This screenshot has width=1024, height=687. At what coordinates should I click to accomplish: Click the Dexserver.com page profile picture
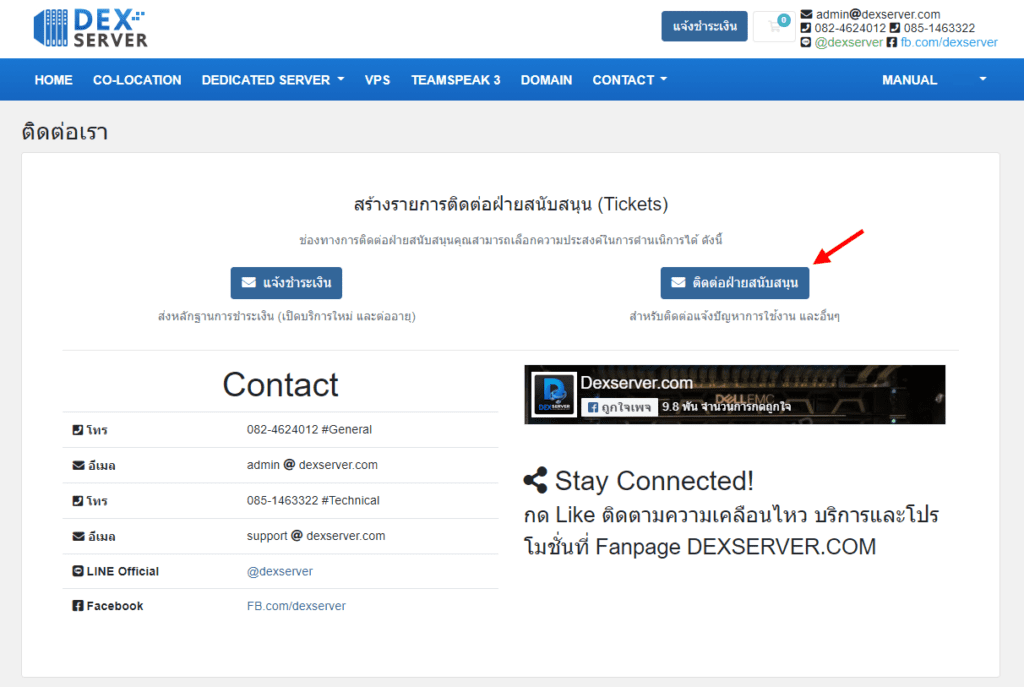click(x=554, y=394)
